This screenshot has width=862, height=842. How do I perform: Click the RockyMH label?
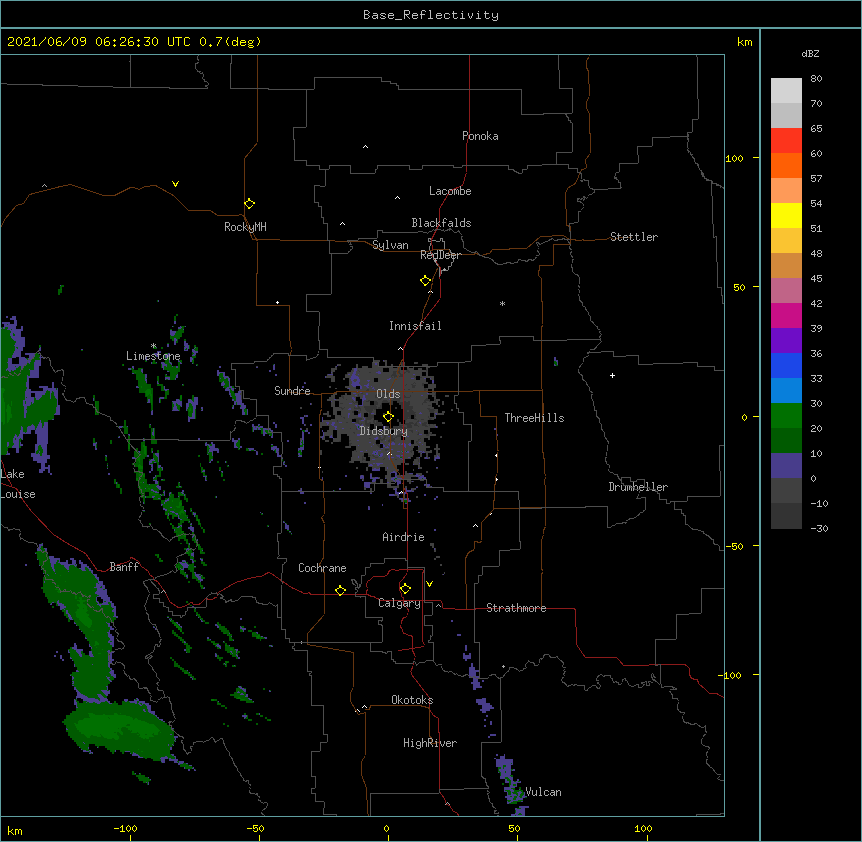[245, 227]
